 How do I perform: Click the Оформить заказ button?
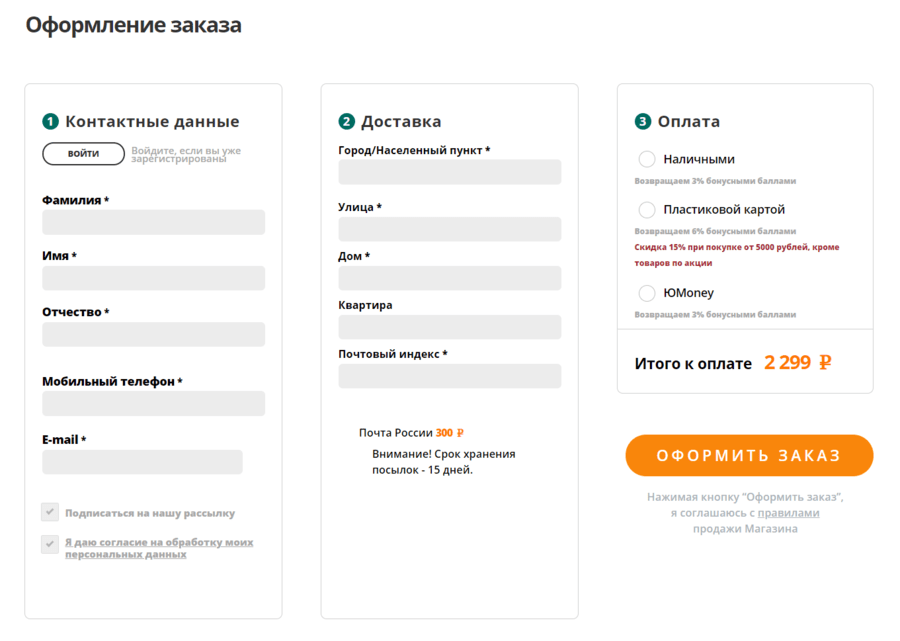point(749,456)
